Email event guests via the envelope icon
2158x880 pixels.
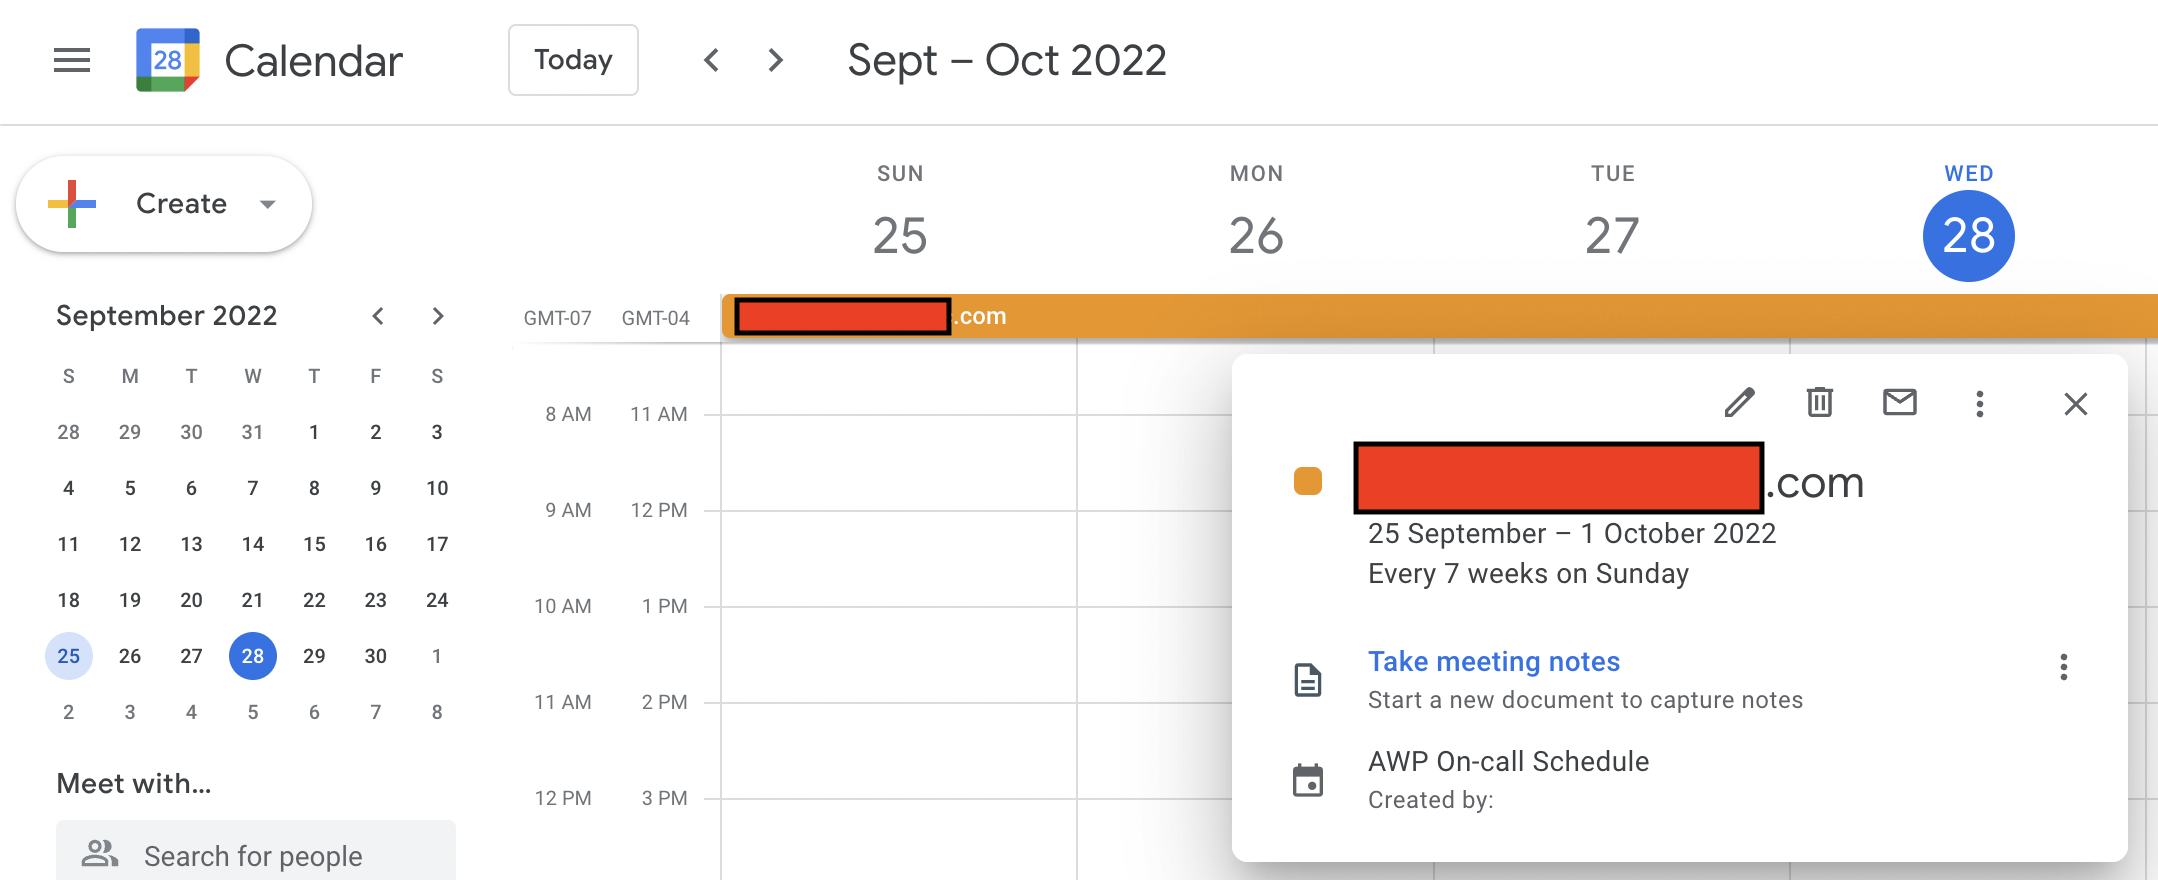pyautogui.click(x=1899, y=403)
